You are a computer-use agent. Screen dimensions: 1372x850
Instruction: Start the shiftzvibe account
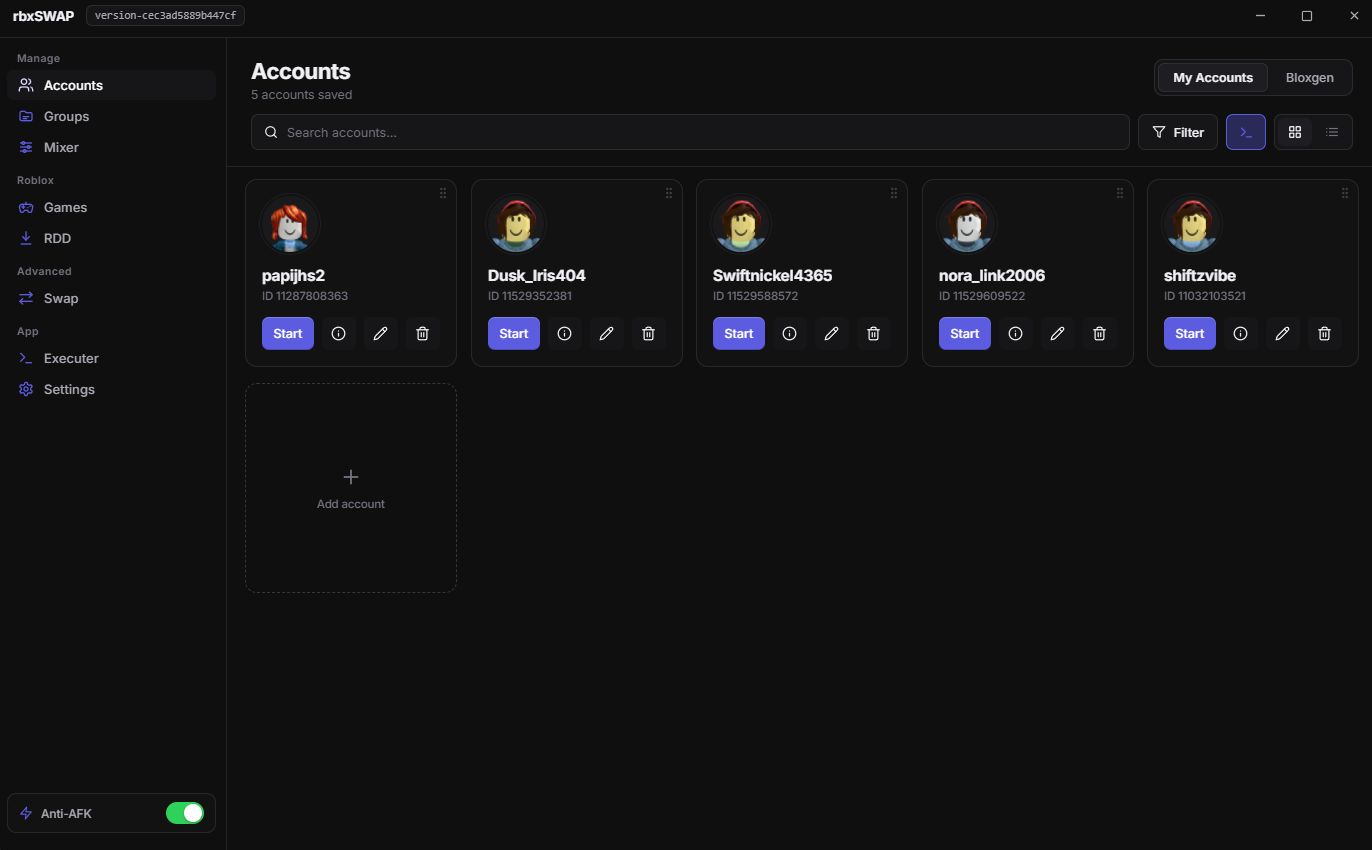coord(1190,334)
